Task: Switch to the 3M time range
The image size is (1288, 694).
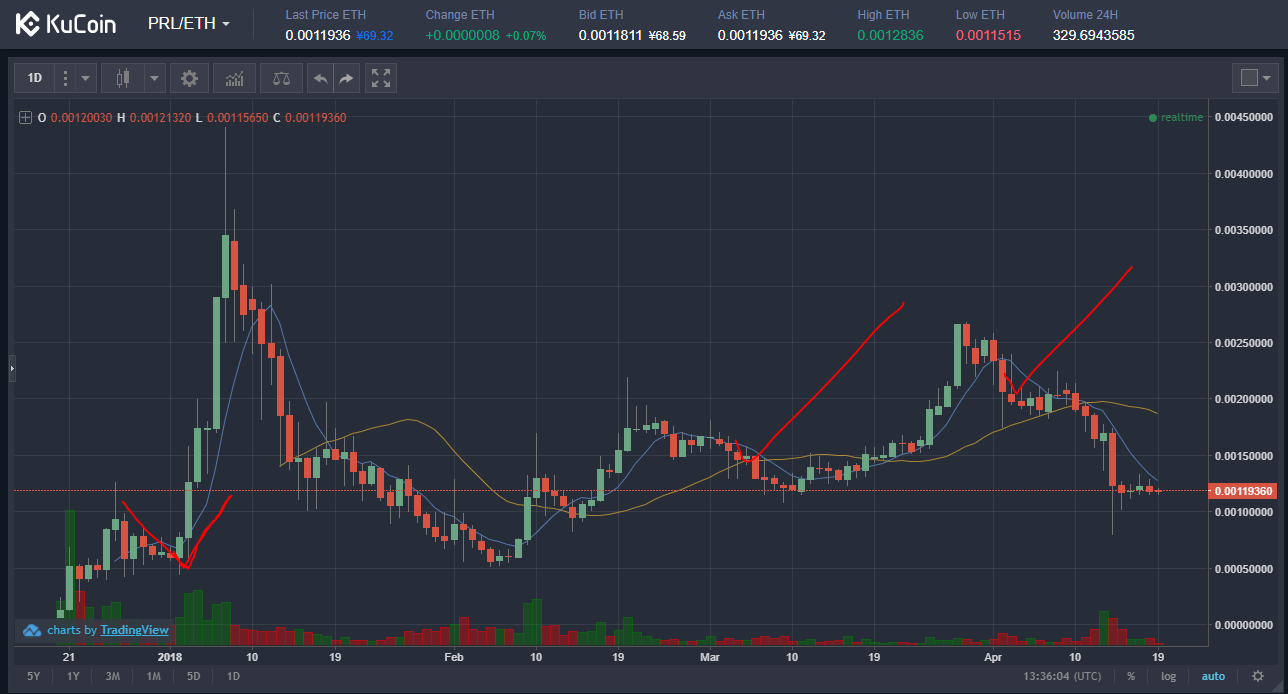Action: (x=113, y=676)
